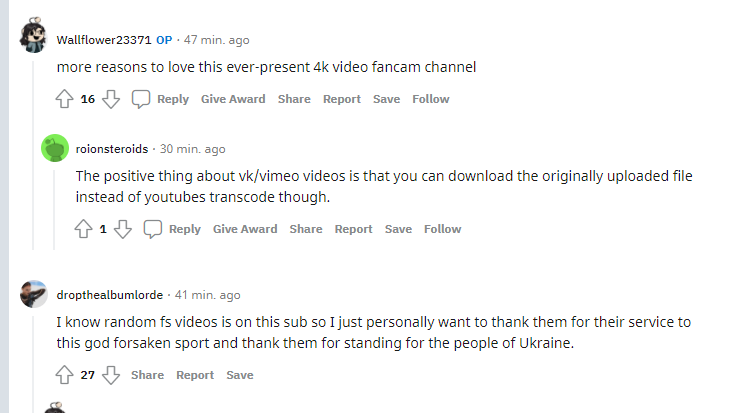Downvote roionsteroids' comment
This screenshot has height=413, width=749.
tap(123, 229)
